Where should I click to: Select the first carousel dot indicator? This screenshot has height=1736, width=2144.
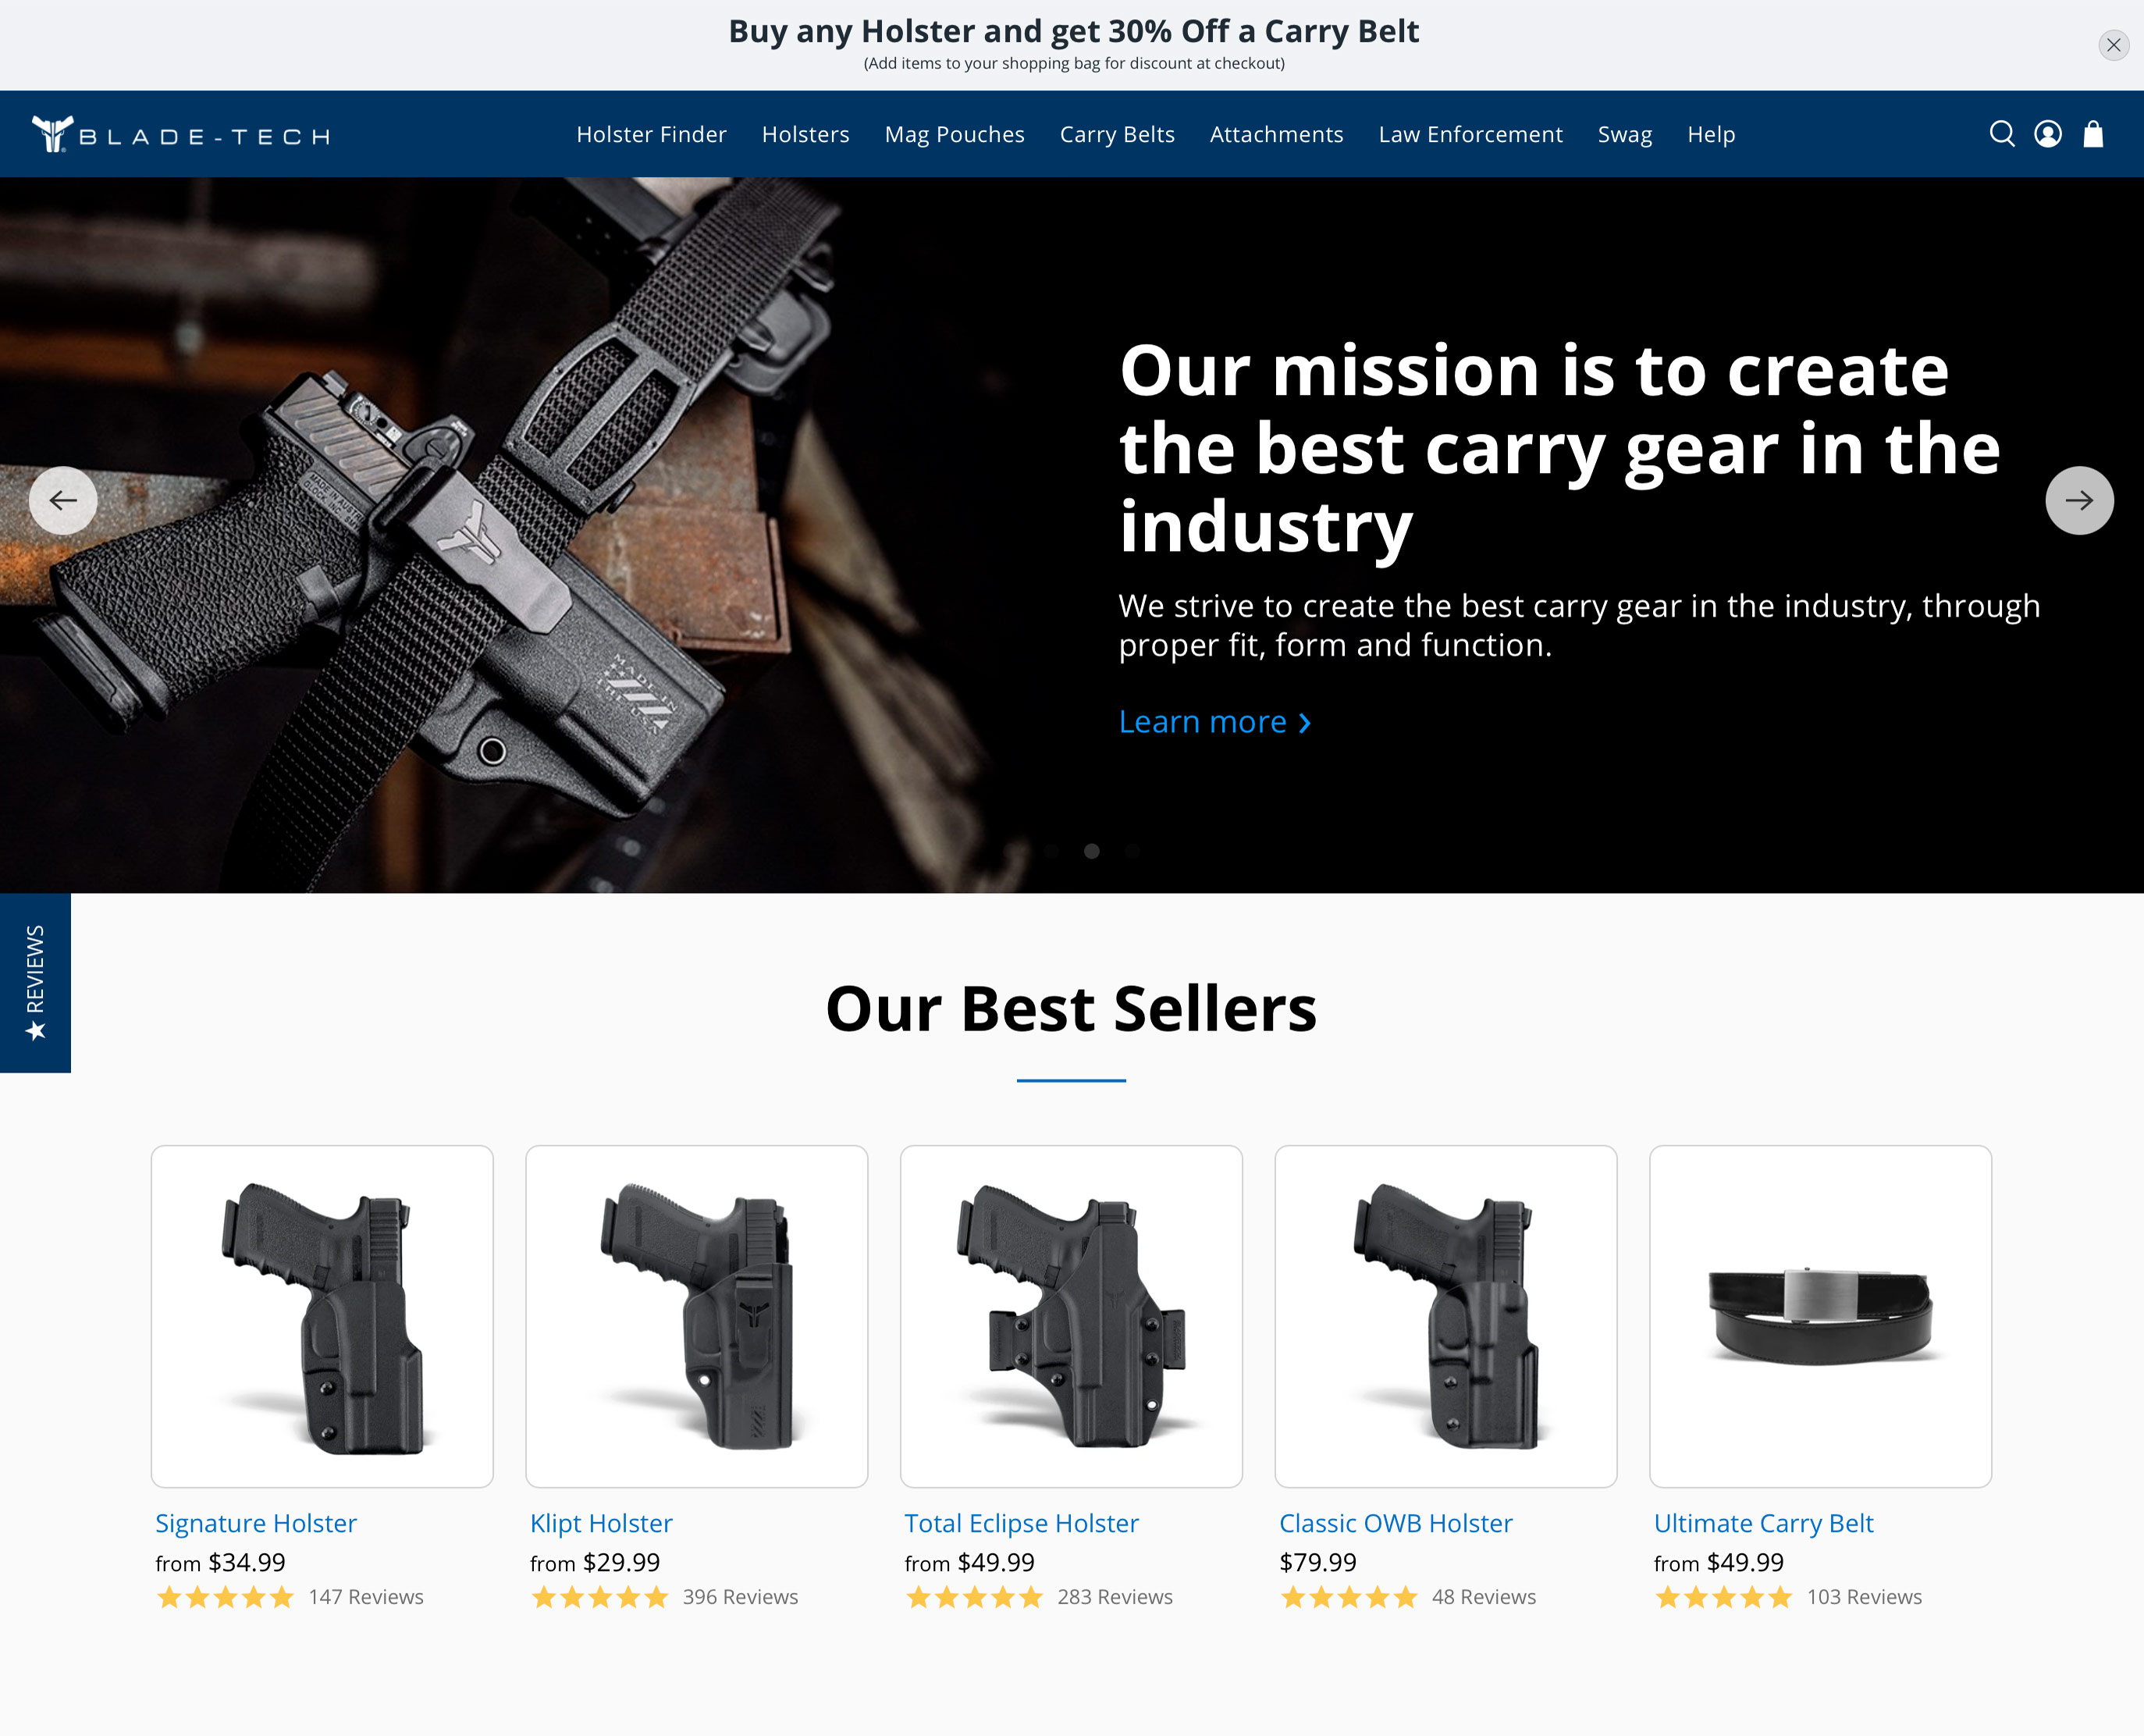coord(1052,851)
